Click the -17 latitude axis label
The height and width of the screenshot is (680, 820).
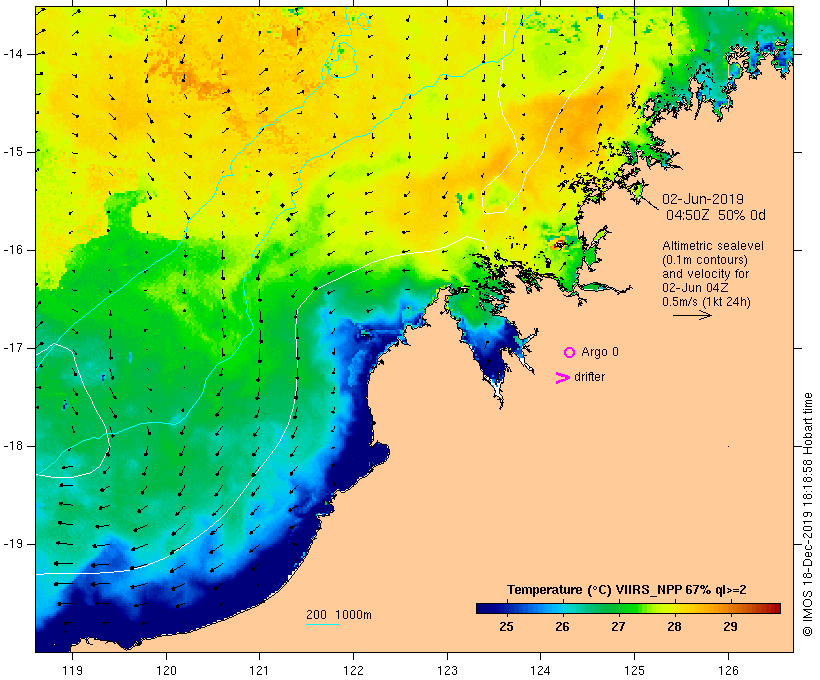click(x=13, y=348)
